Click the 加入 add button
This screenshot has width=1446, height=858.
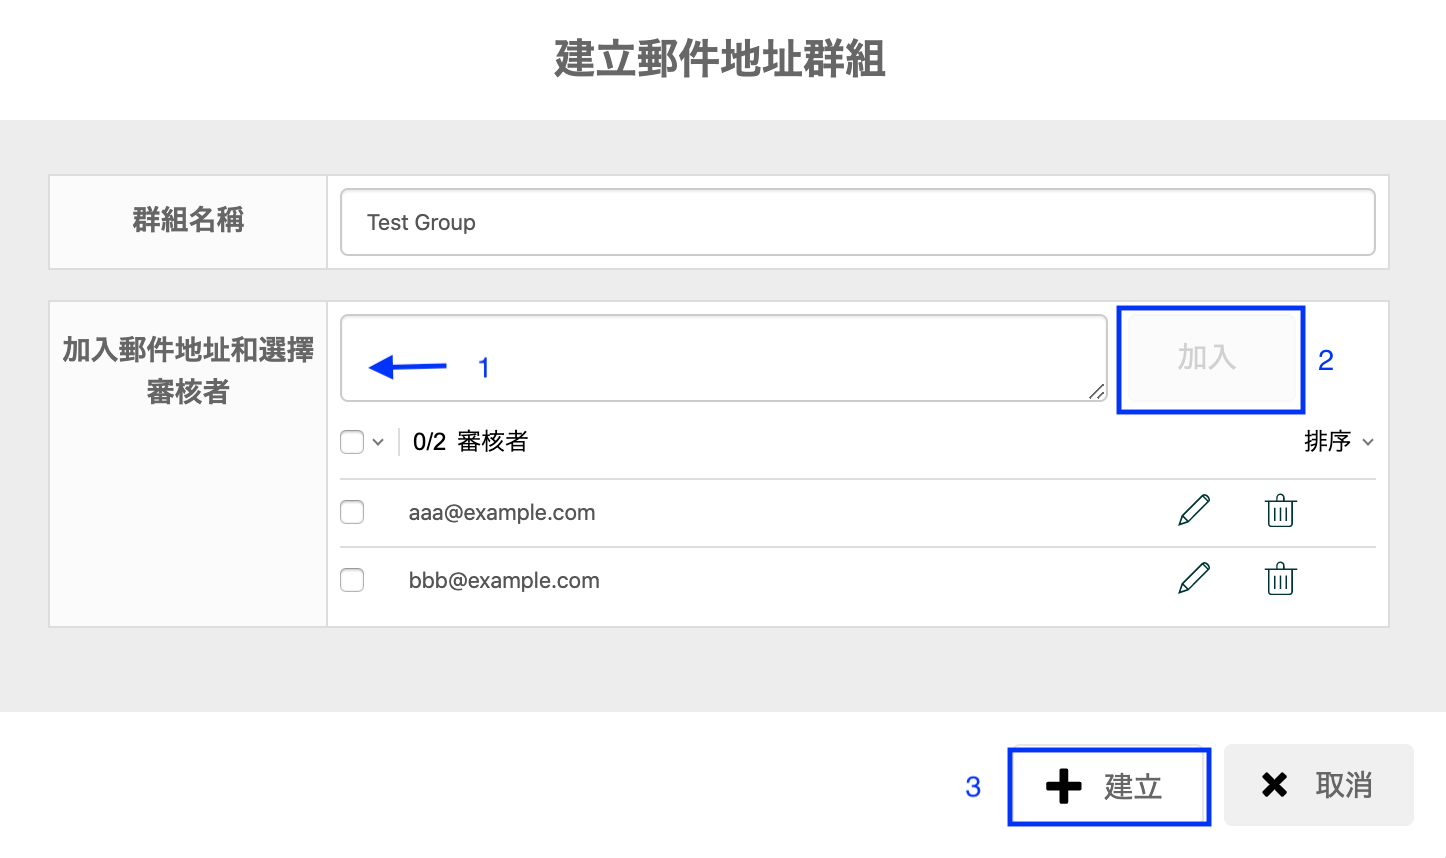1210,359
